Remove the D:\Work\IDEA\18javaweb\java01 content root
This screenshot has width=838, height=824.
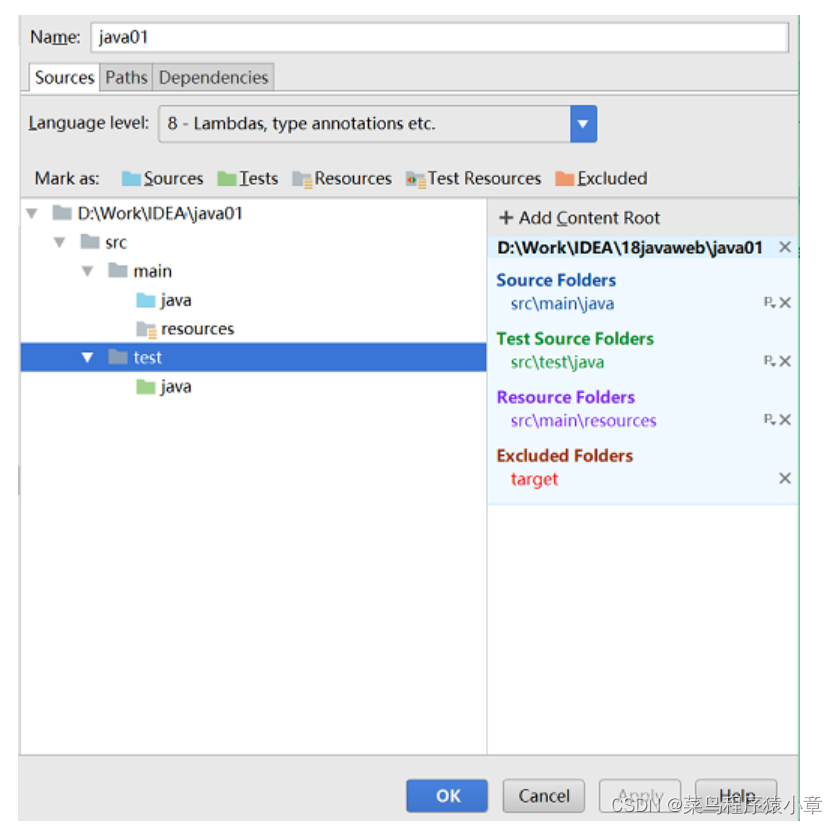(785, 247)
